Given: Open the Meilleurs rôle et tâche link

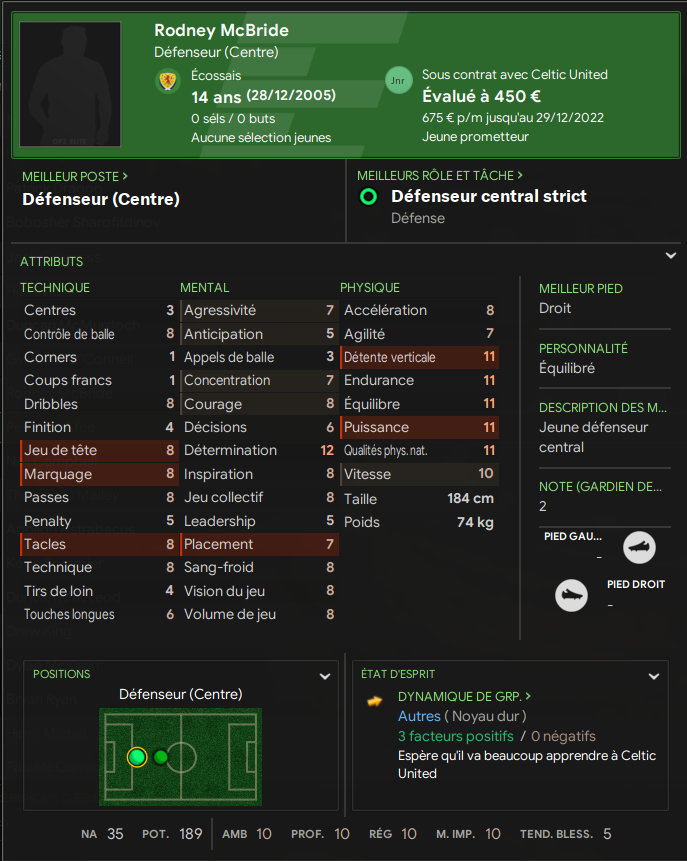Looking at the screenshot, I should [x=439, y=176].
